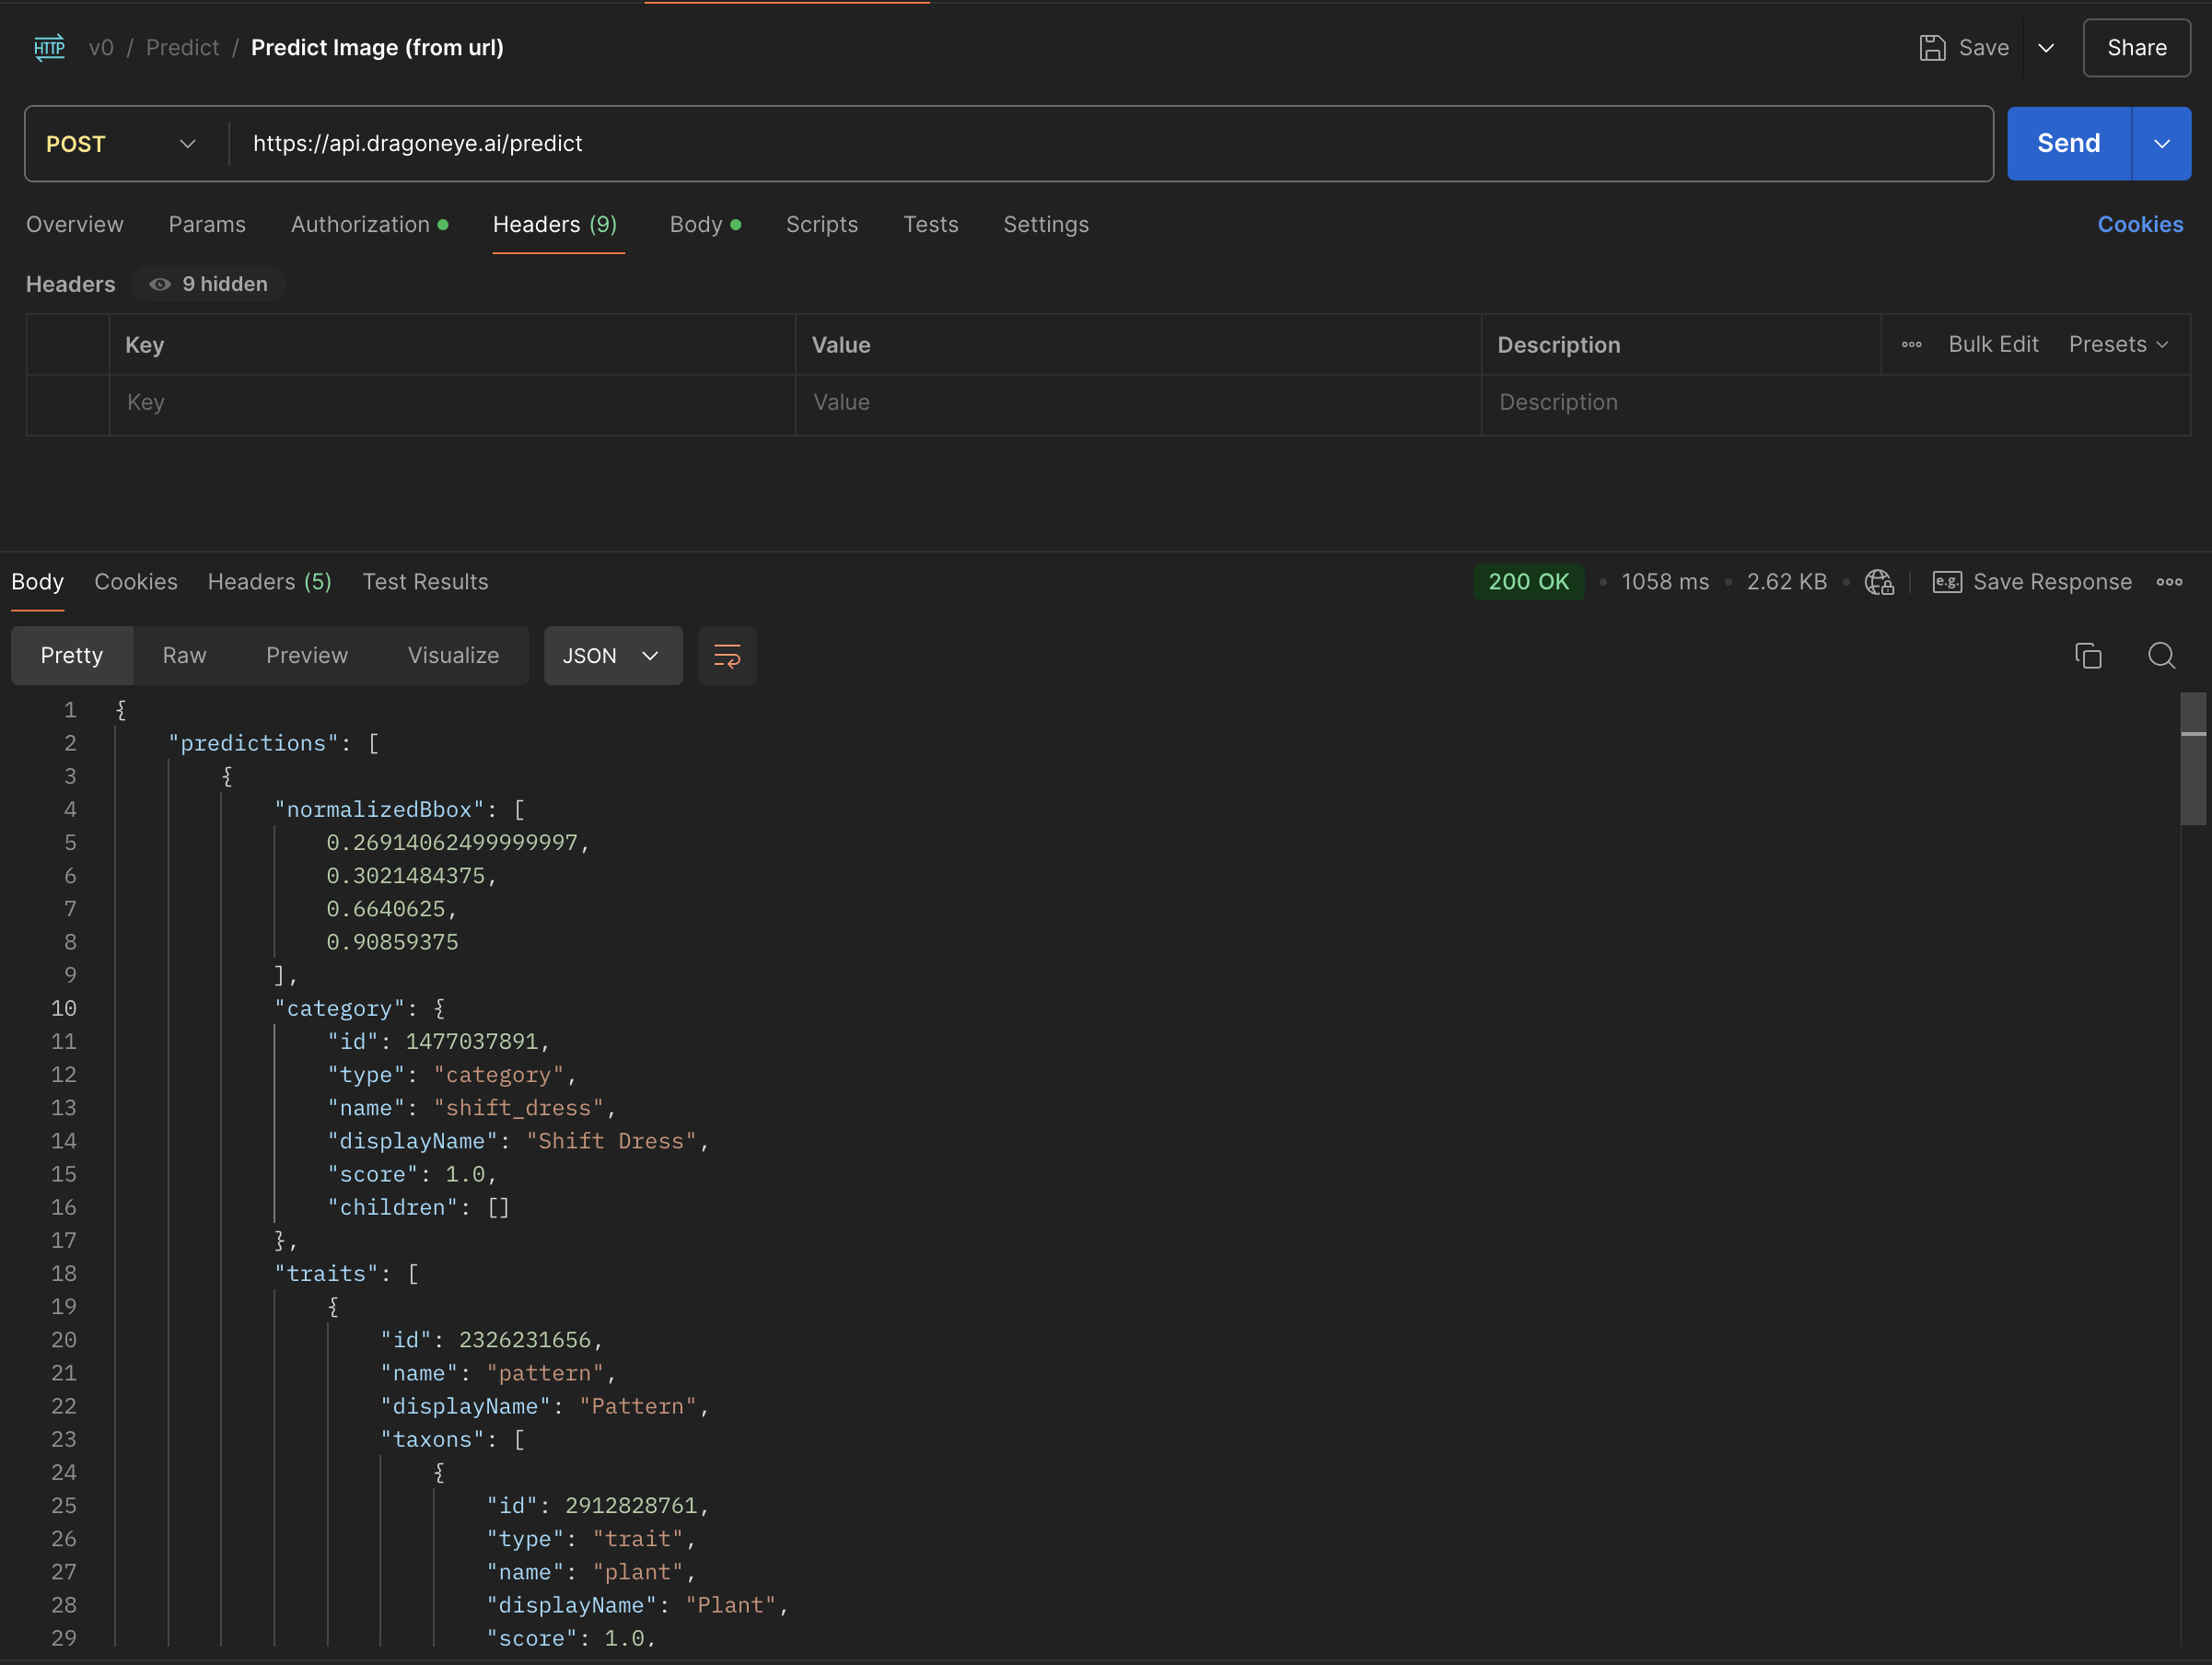Open the response more options ellipsis
This screenshot has width=2212, height=1665.
2168,582
